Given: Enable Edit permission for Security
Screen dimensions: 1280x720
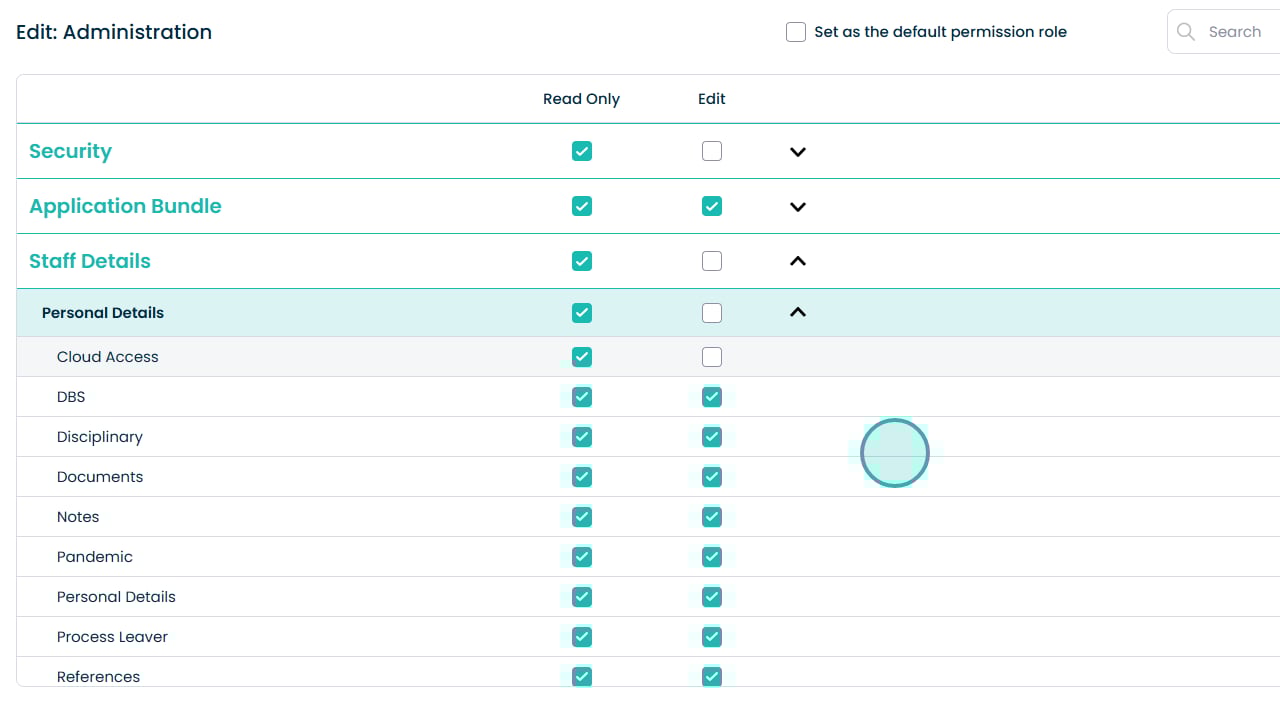Looking at the screenshot, I should (711, 151).
